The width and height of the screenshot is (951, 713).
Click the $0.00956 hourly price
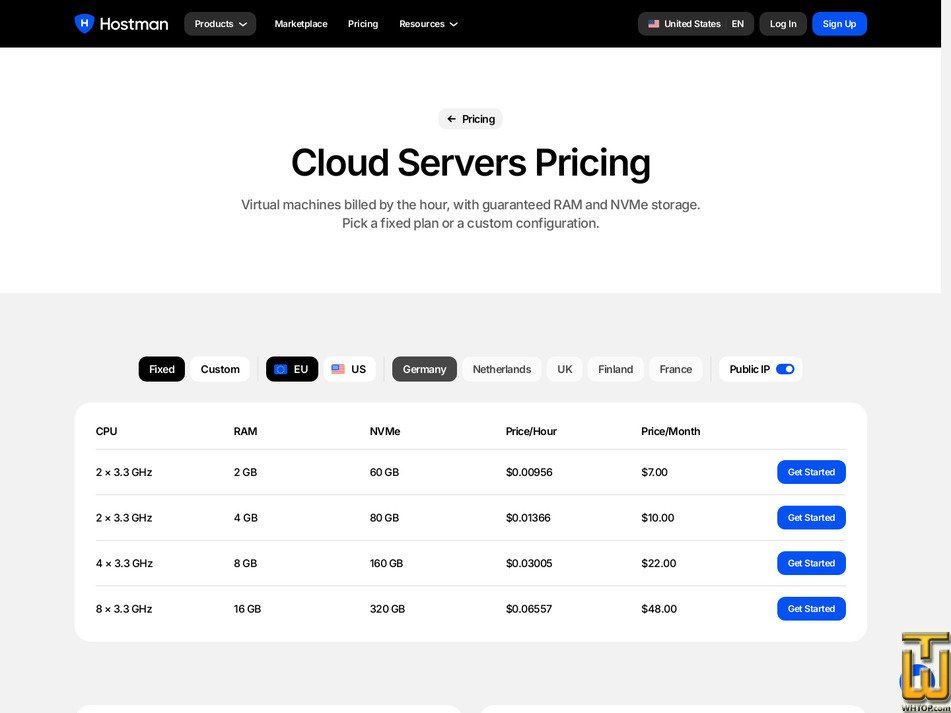(x=529, y=472)
